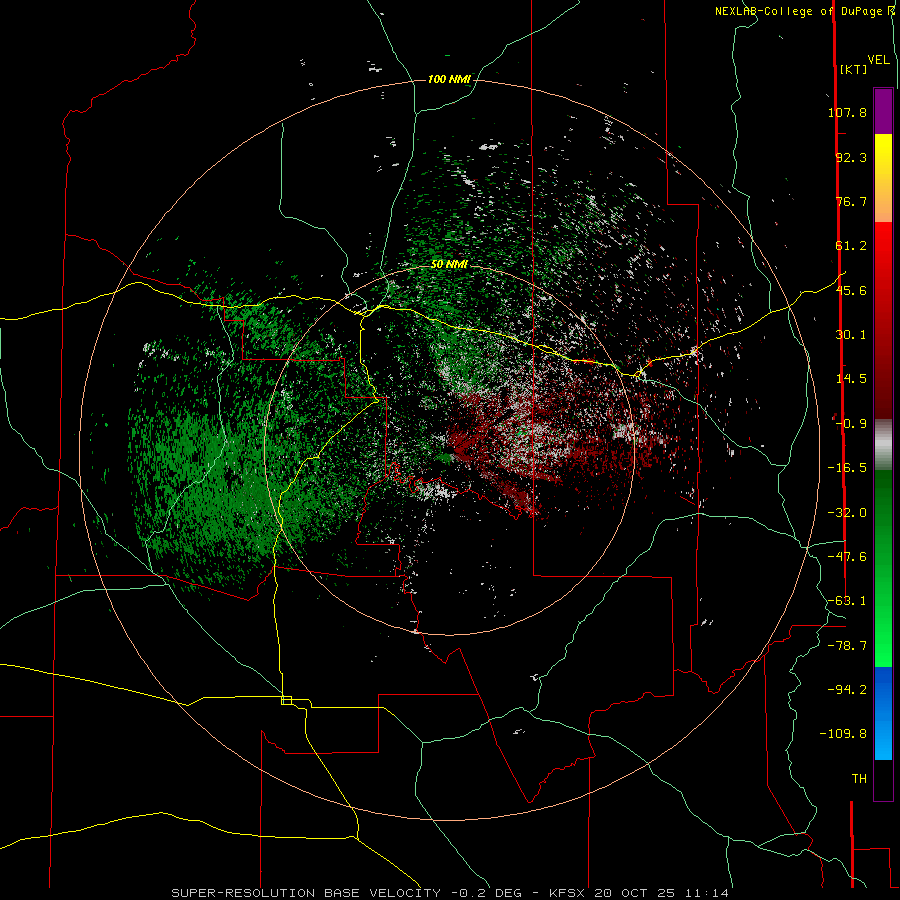Viewport: 900px width, 900px height.
Task: Click the VEL legend title
Action: (x=878, y=60)
